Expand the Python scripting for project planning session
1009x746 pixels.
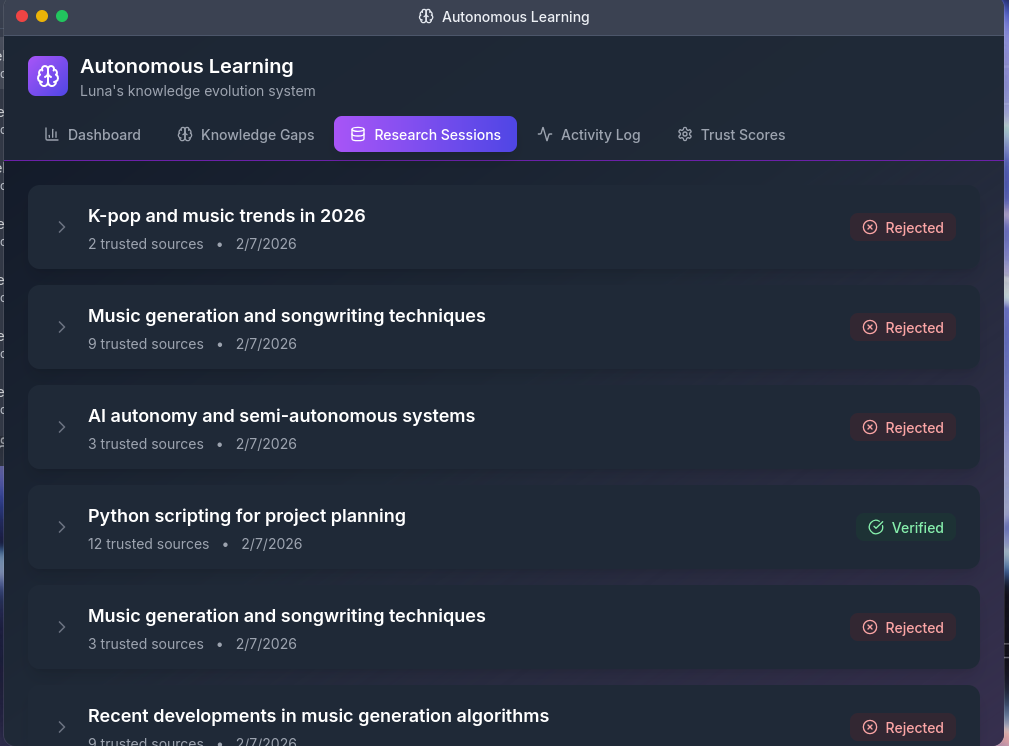coord(62,527)
